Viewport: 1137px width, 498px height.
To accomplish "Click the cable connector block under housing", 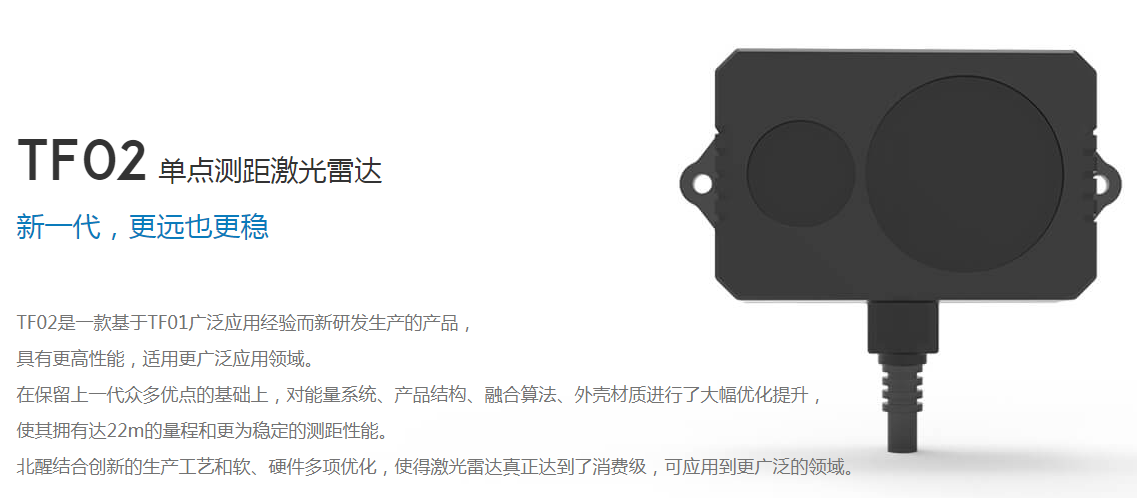I will [x=904, y=326].
